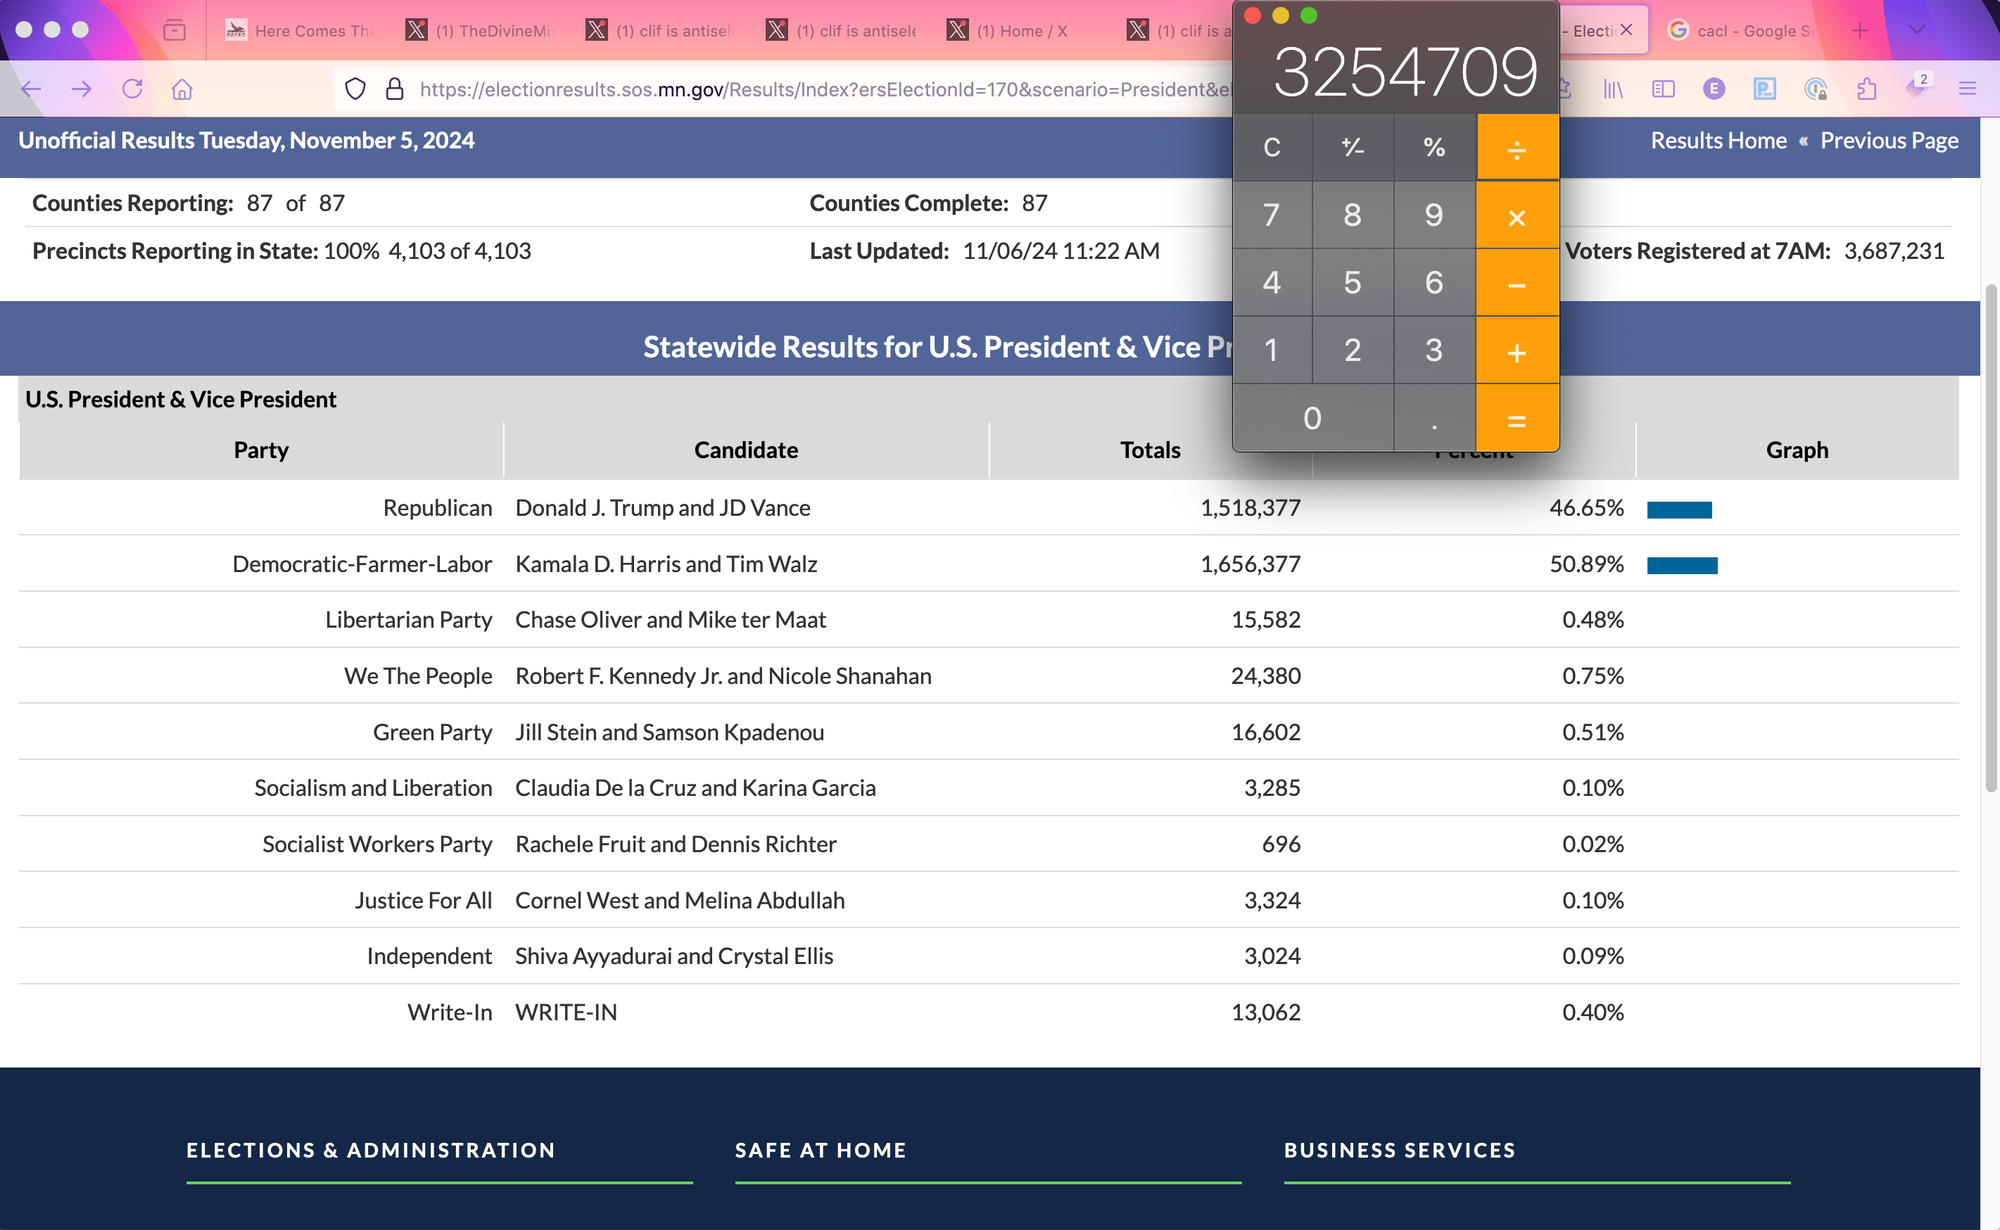Screen dimensions: 2000x1230
Task: Click the tracking protection shield icon
Action: (355, 89)
